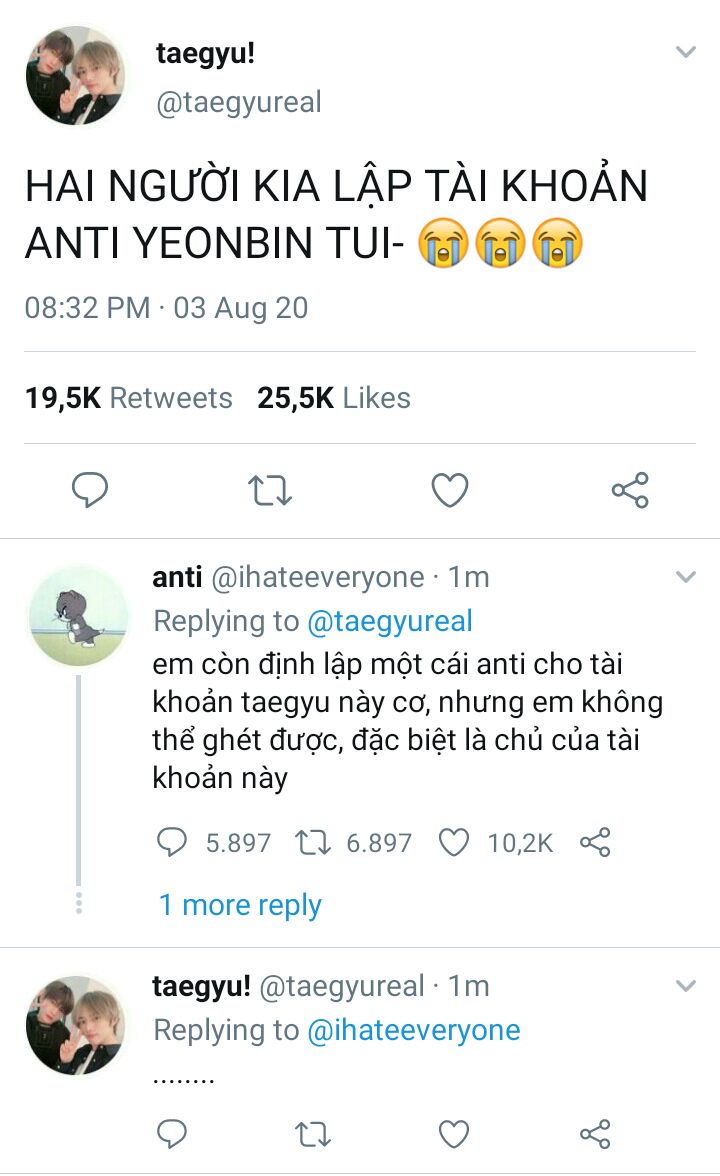Share anti's reply tweet

pyautogui.click(x=595, y=843)
